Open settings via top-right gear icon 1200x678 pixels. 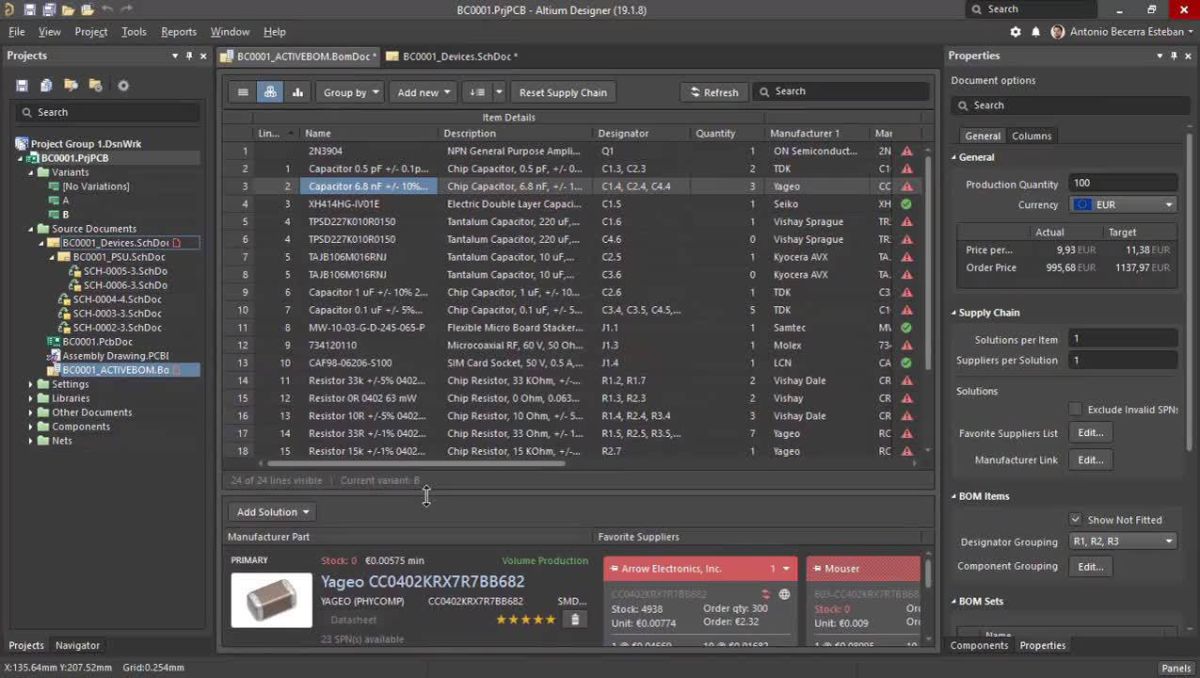(x=1015, y=32)
